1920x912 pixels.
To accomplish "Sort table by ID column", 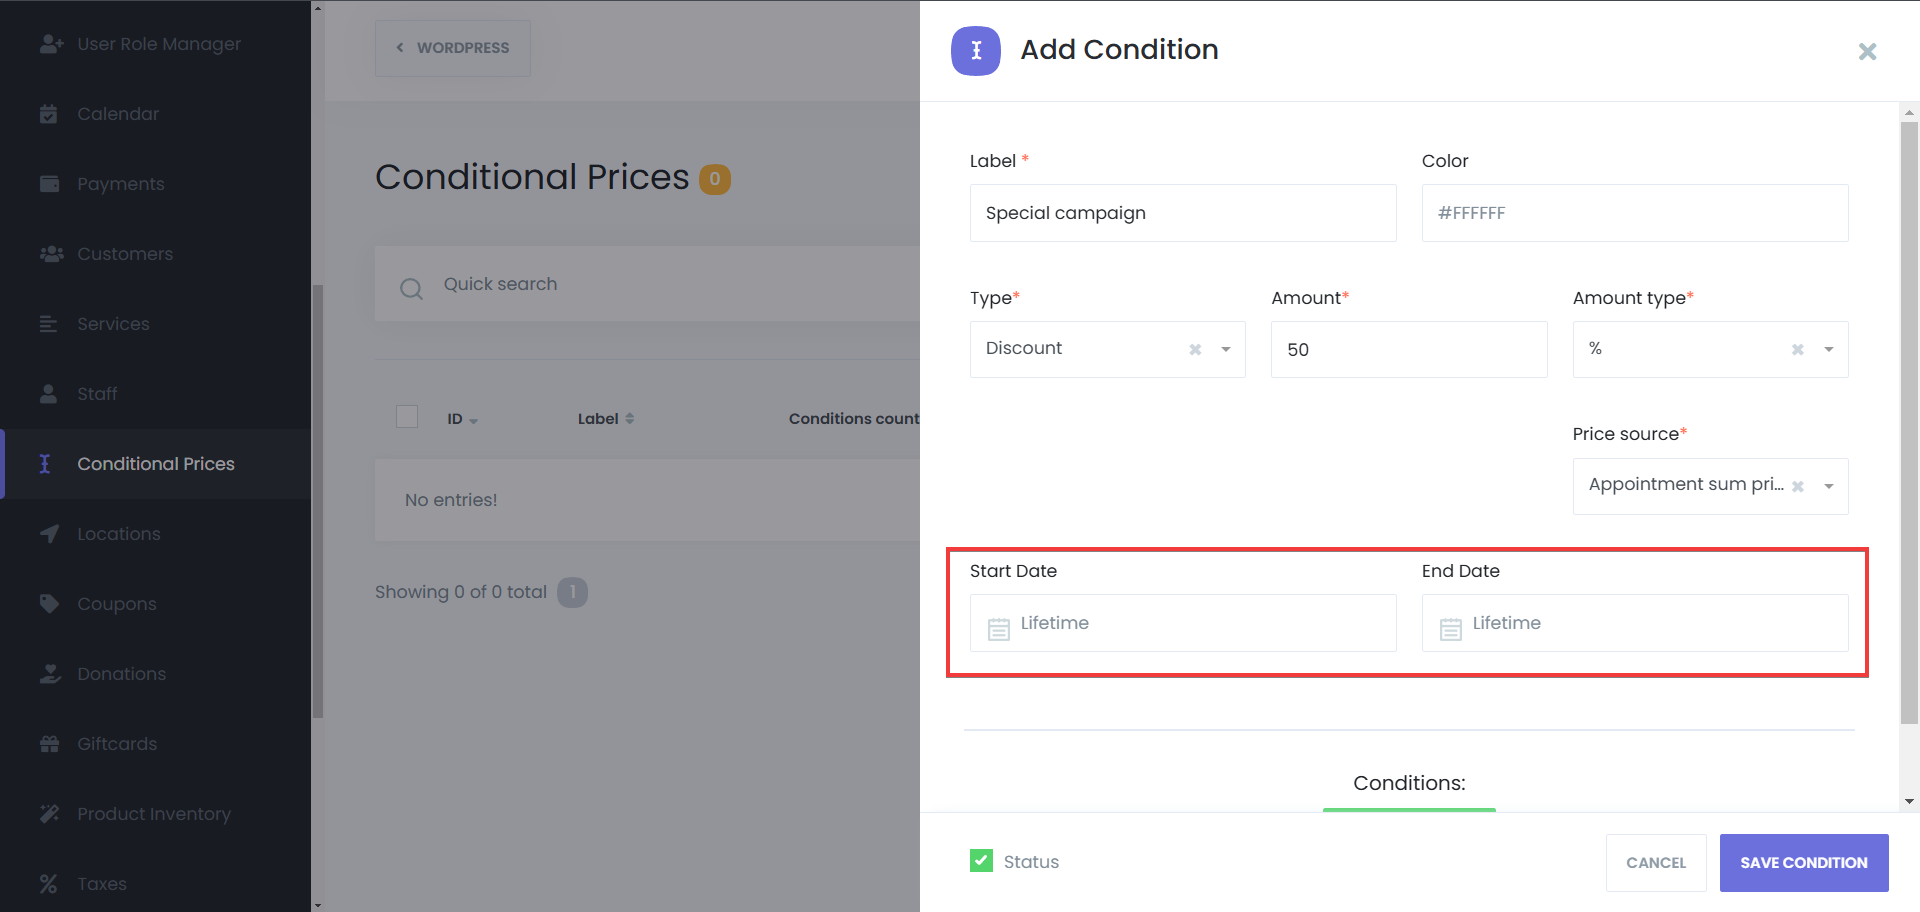I will [461, 419].
